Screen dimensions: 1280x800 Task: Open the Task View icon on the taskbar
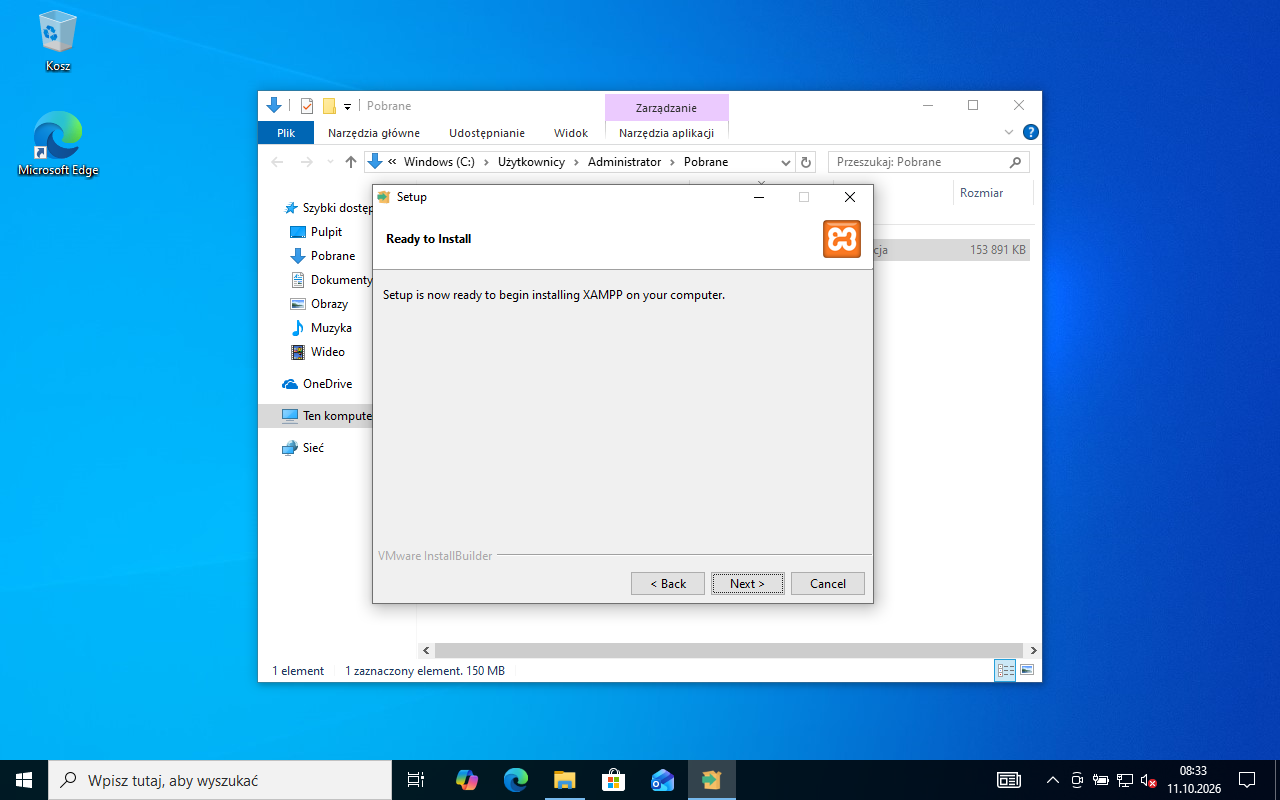416,780
